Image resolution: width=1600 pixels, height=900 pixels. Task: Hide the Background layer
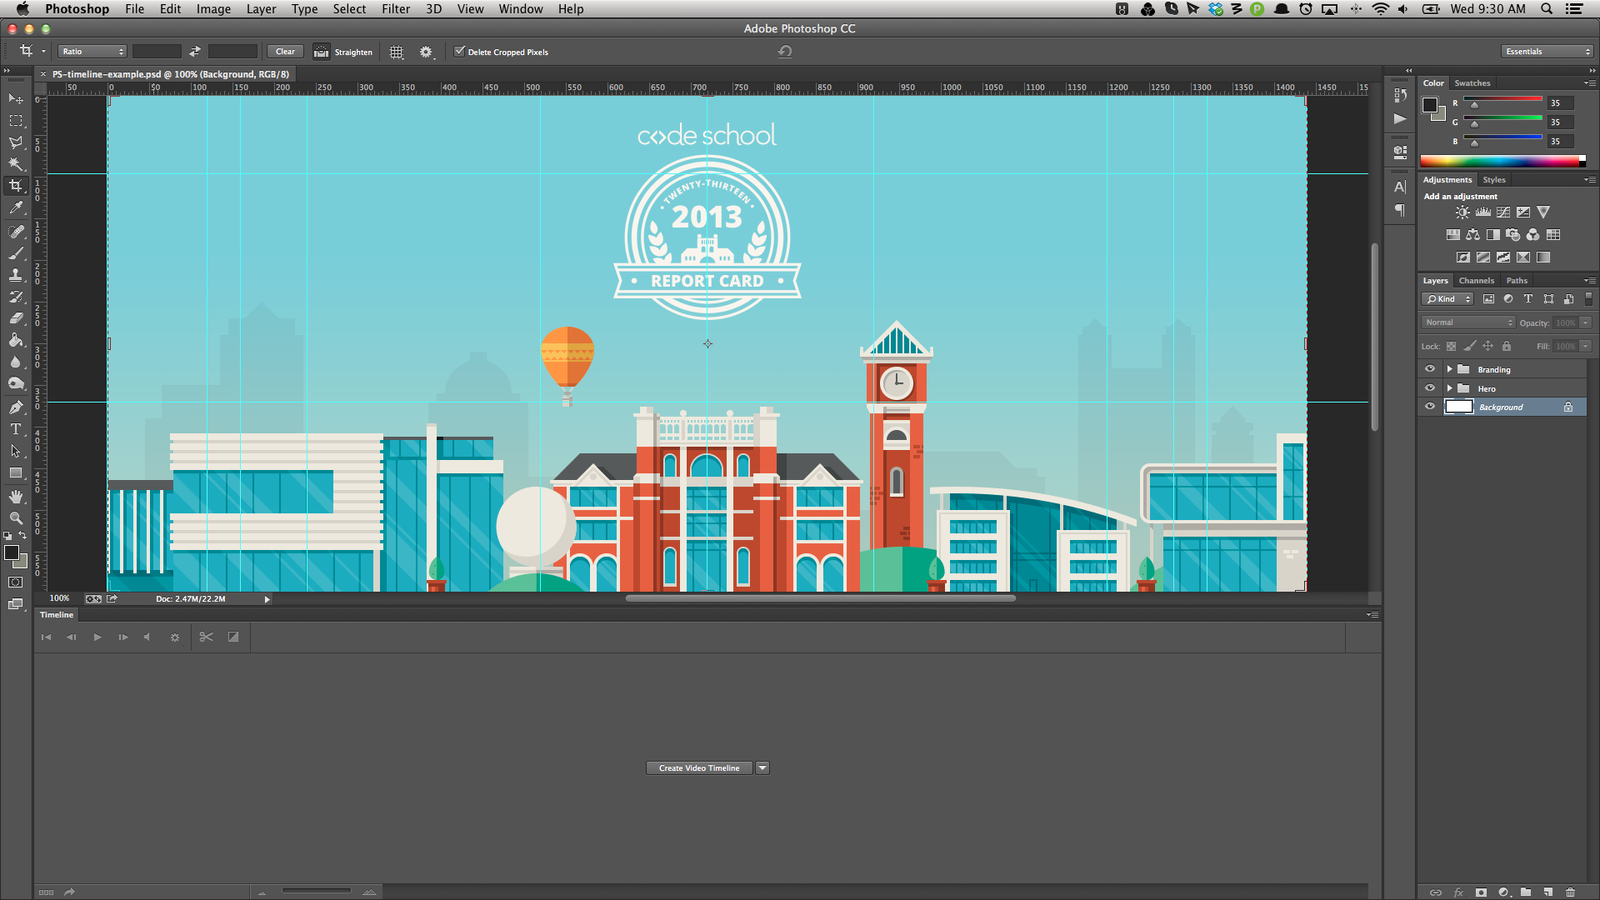(x=1430, y=407)
